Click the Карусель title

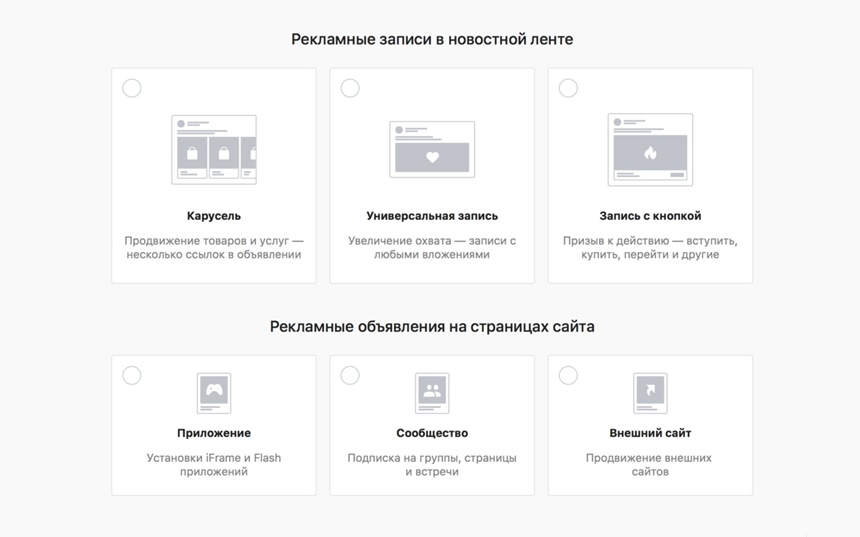pyautogui.click(x=214, y=216)
